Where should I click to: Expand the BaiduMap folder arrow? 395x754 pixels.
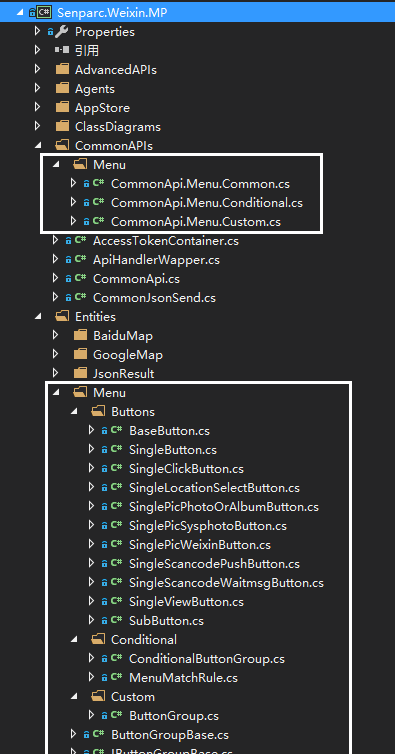coord(55,335)
